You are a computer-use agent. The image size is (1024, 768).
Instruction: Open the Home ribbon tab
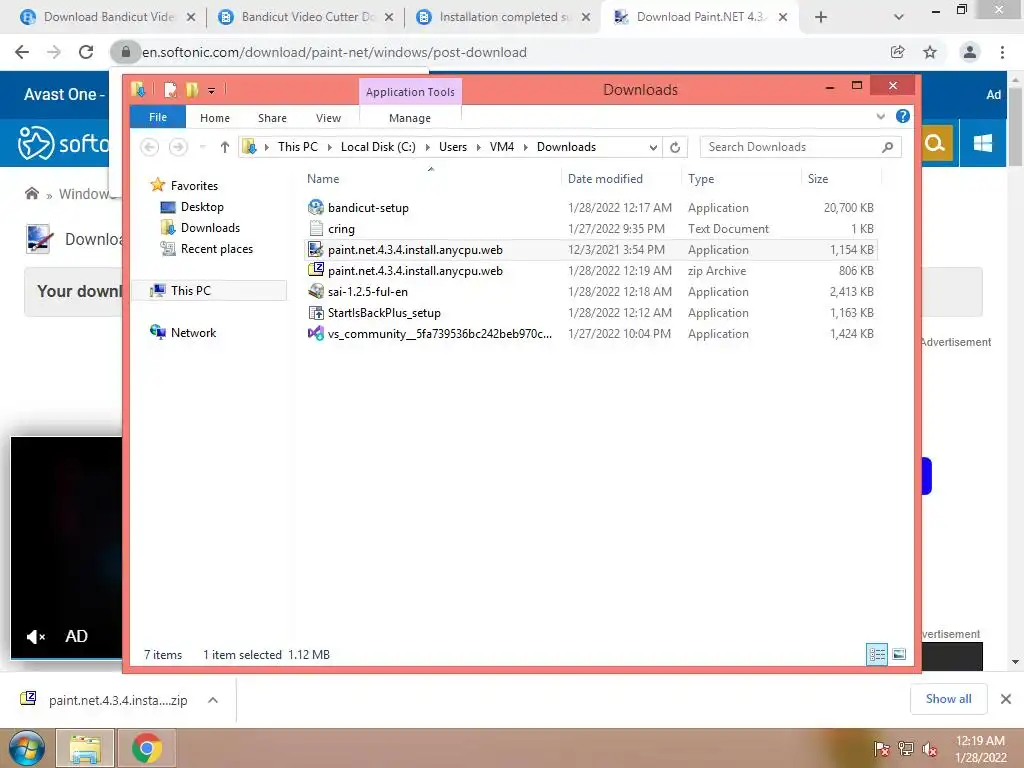pos(215,118)
